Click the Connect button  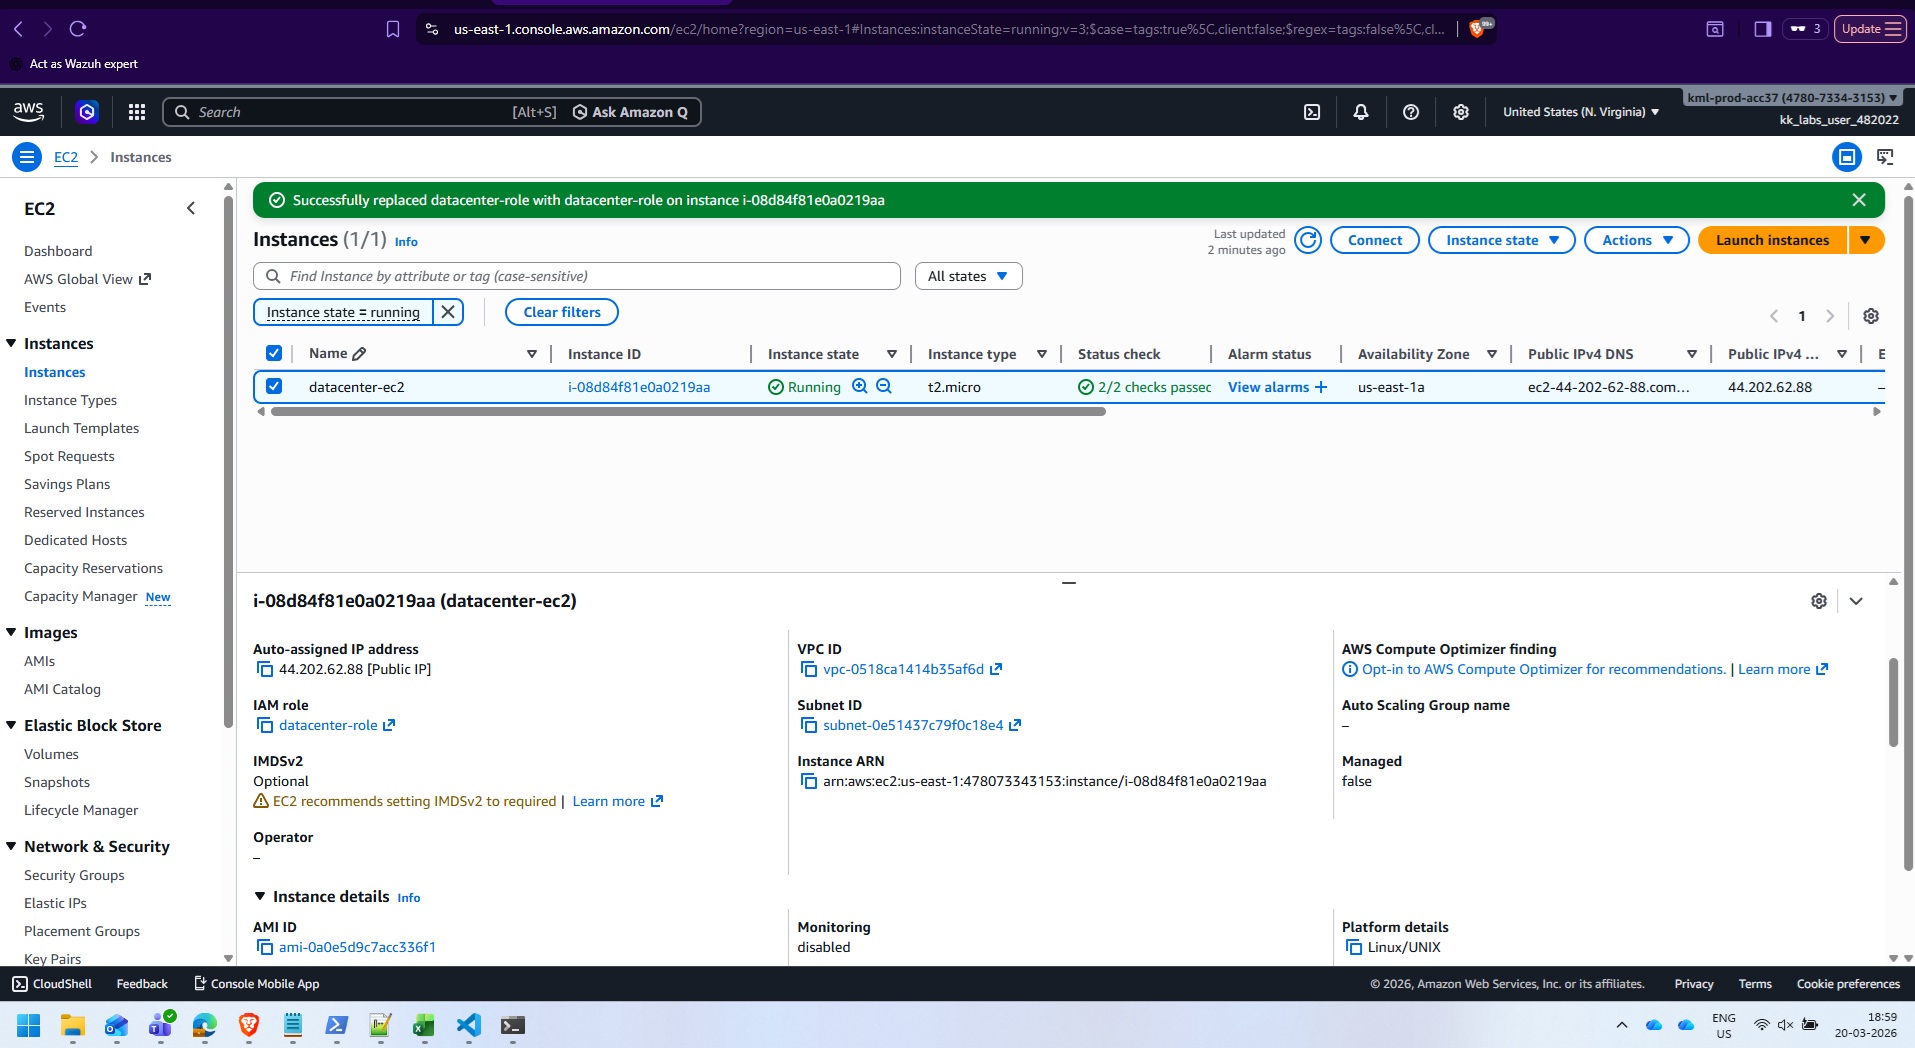click(x=1375, y=240)
